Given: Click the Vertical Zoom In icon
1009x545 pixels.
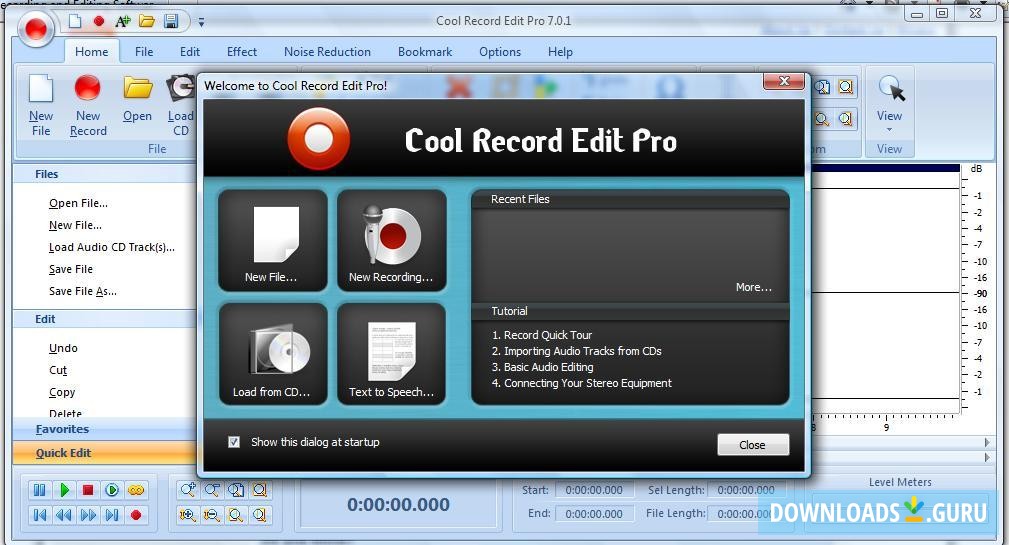Looking at the screenshot, I should 188,515.
